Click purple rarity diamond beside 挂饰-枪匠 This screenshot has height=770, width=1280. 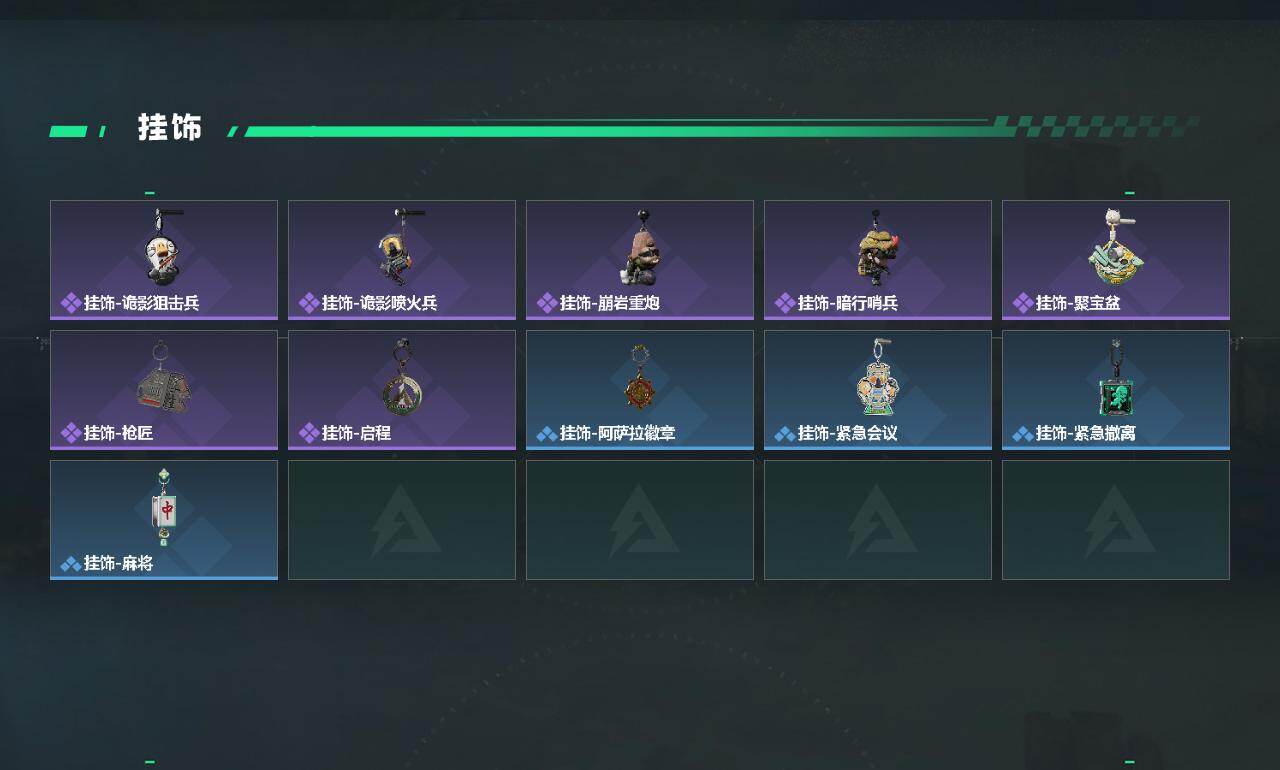point(71,433)
